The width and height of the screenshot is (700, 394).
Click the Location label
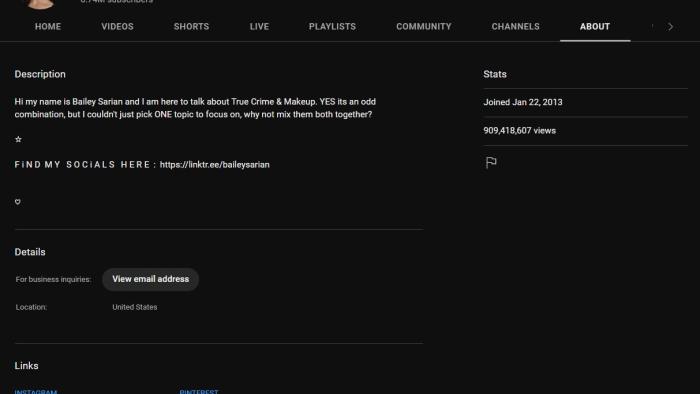pyautogui.click(x=31, y=307)
